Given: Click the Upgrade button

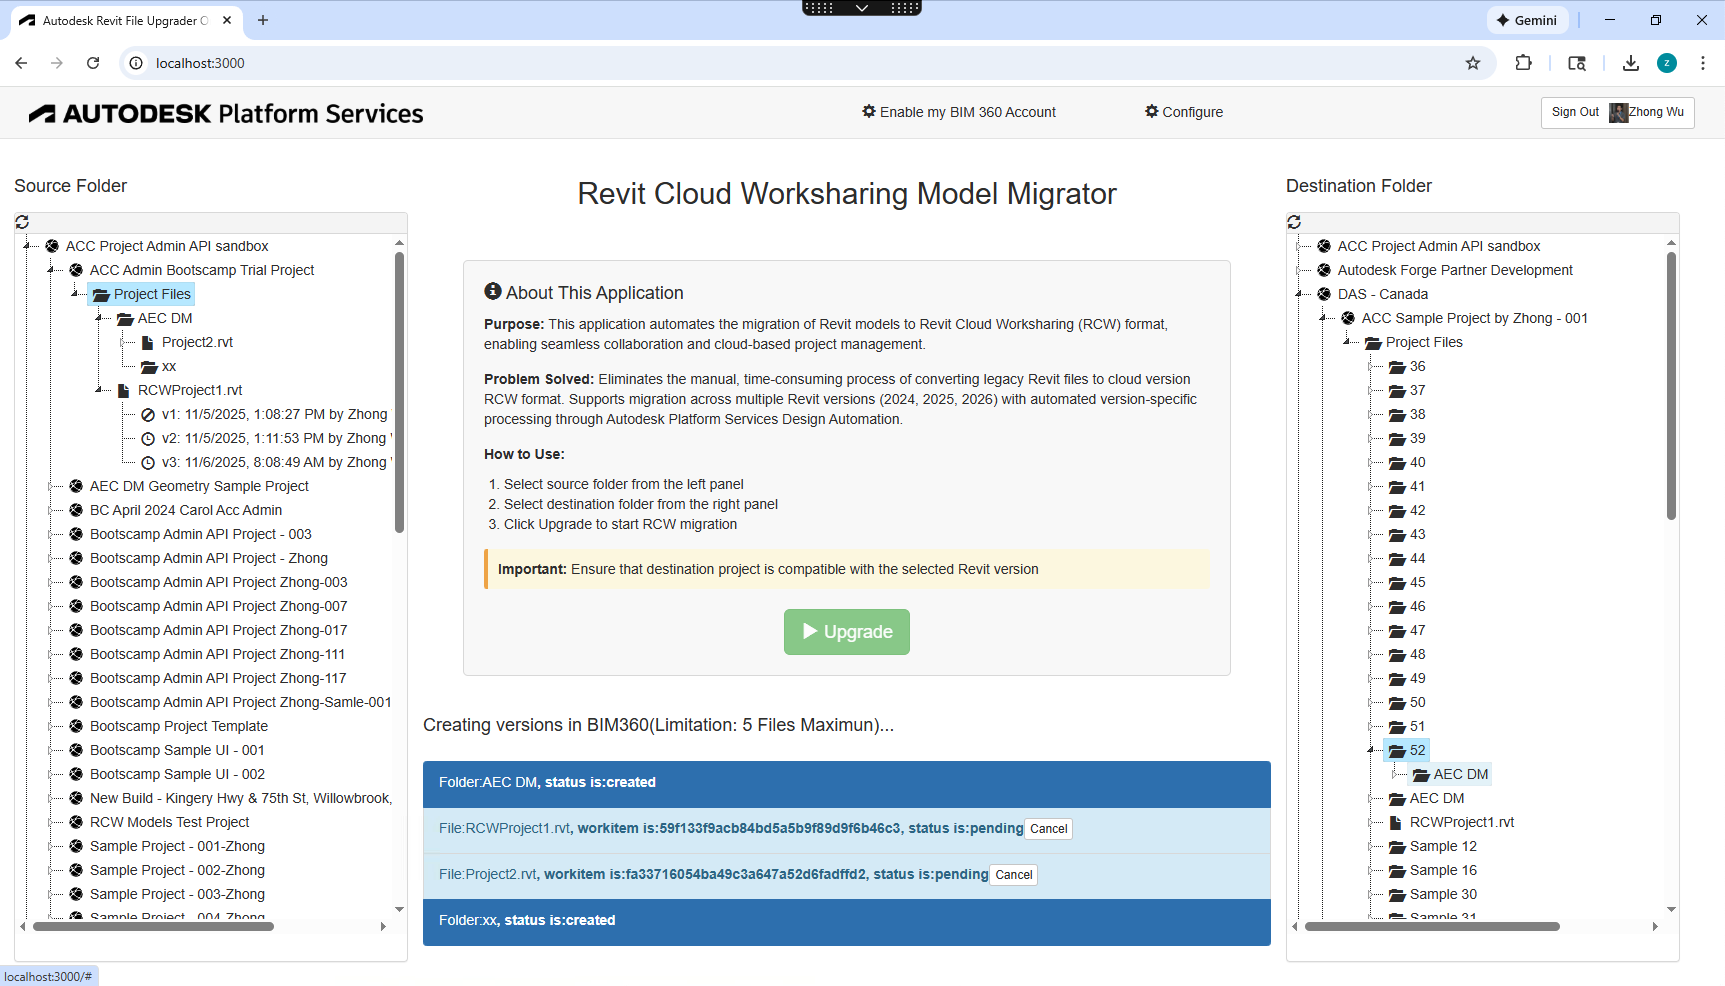Looking at the screenshot, I should point(846,631).
